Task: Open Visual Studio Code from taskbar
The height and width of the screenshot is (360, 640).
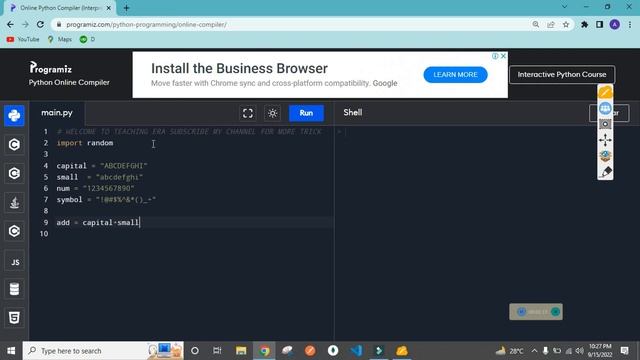Action: 356,351
